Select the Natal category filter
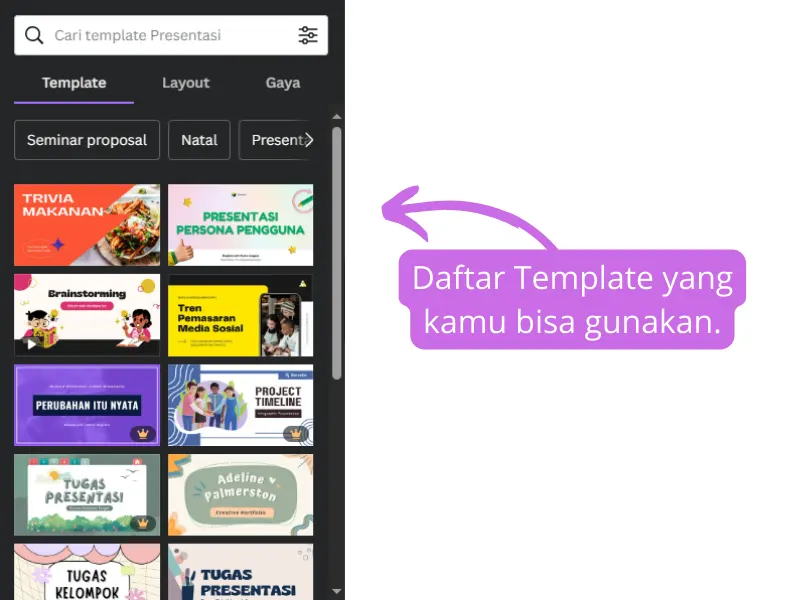800x600 pixels. 199,140
